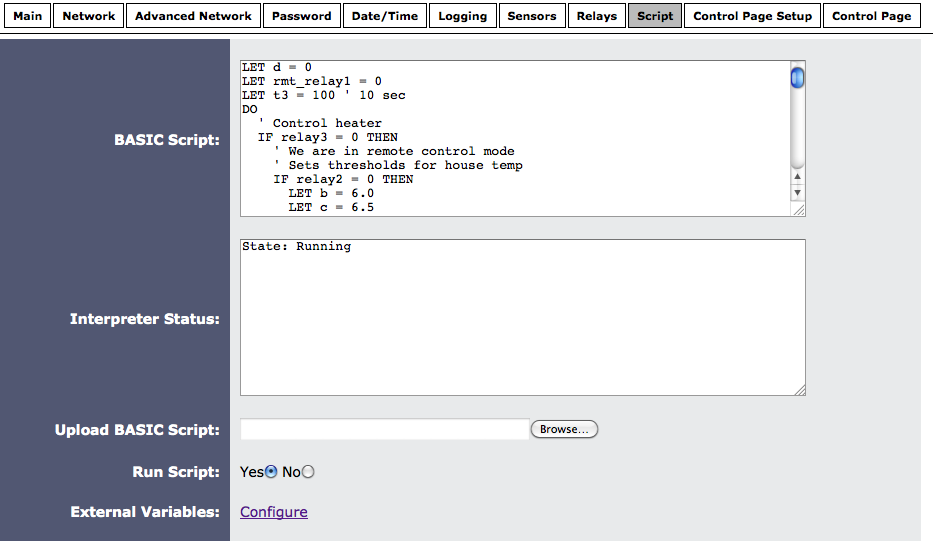
Task: Open the Main tab
Action: coord(27,16)
